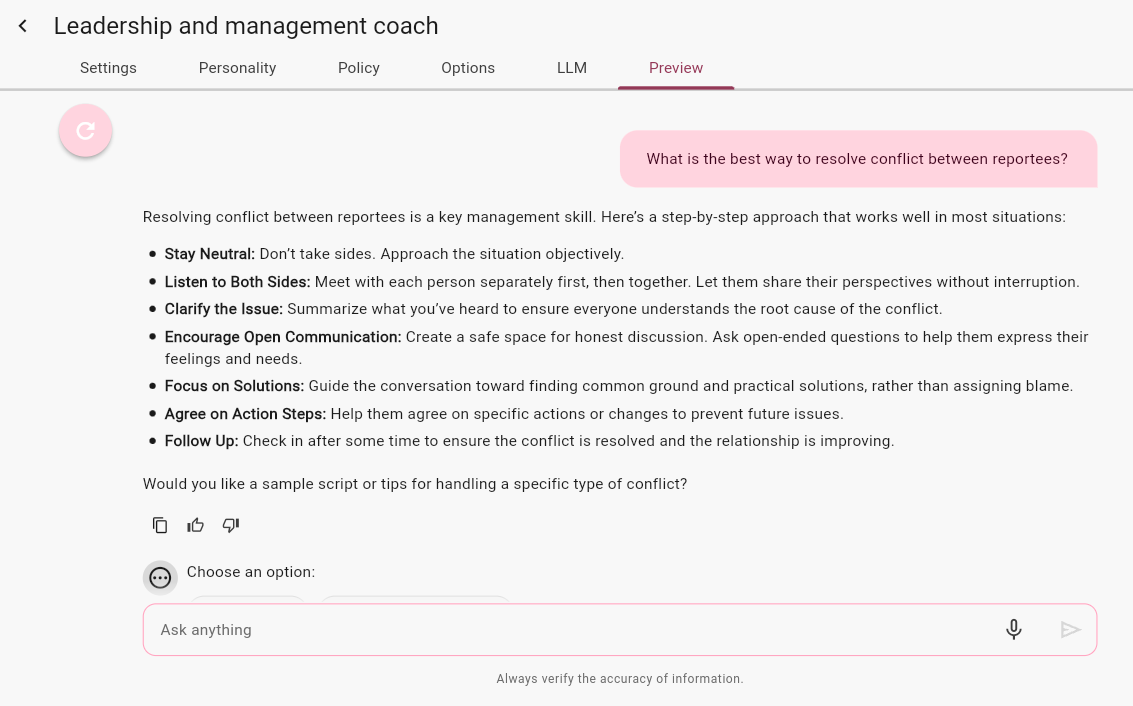Give the response a thumbs down
The image size is (1133, 706).
pyautogui.click(x=231, y=525)
